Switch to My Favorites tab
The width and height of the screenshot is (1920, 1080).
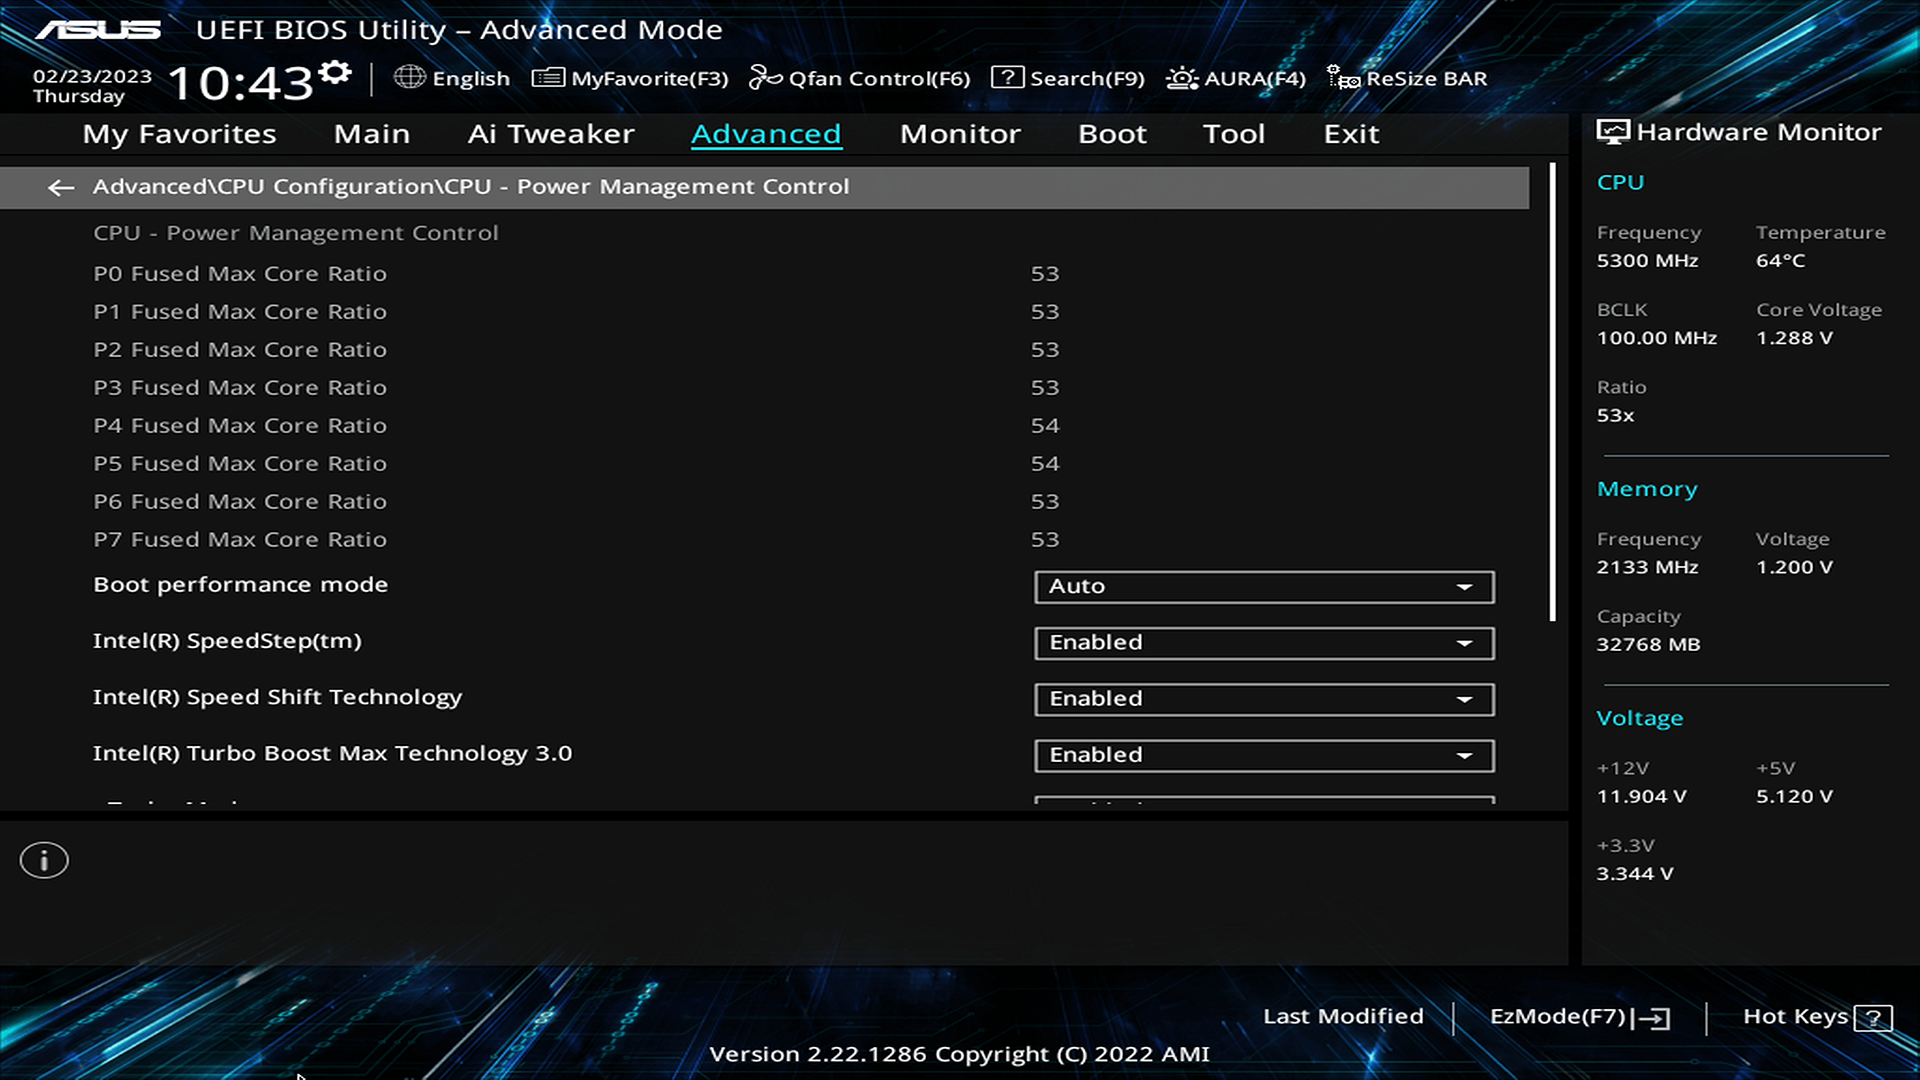point(179,134)
